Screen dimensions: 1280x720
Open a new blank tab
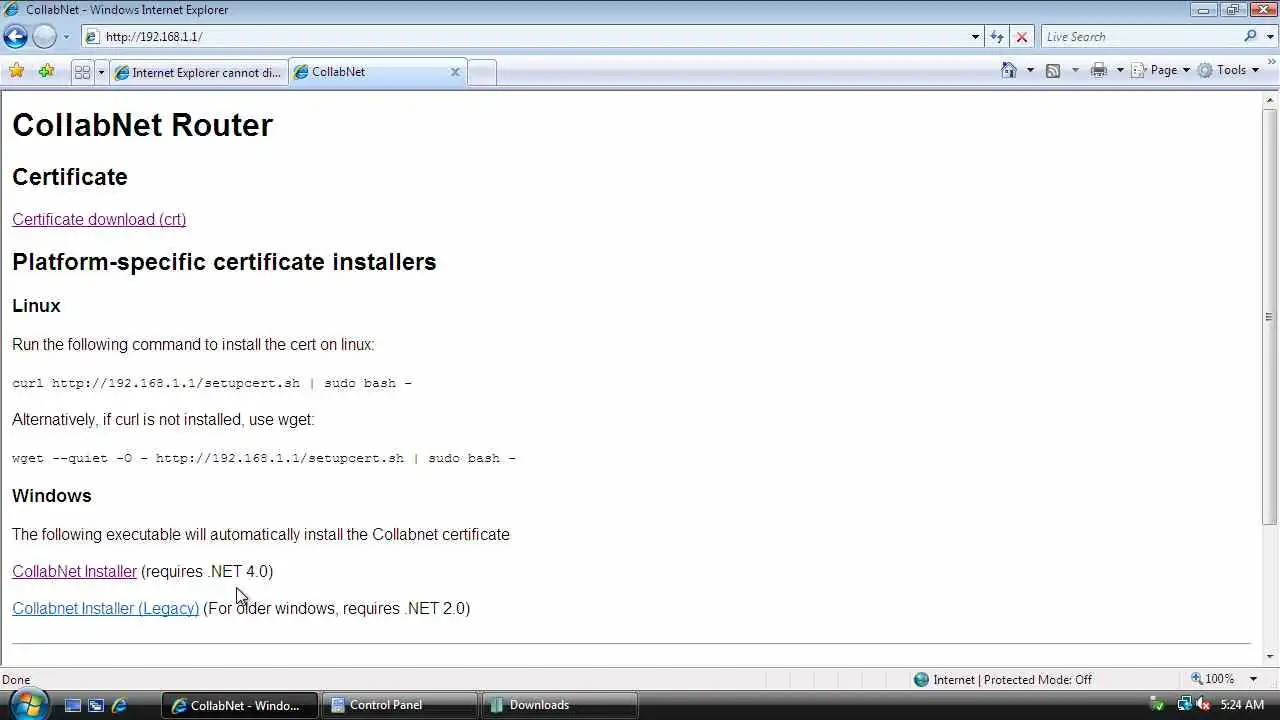pos(482,72)
